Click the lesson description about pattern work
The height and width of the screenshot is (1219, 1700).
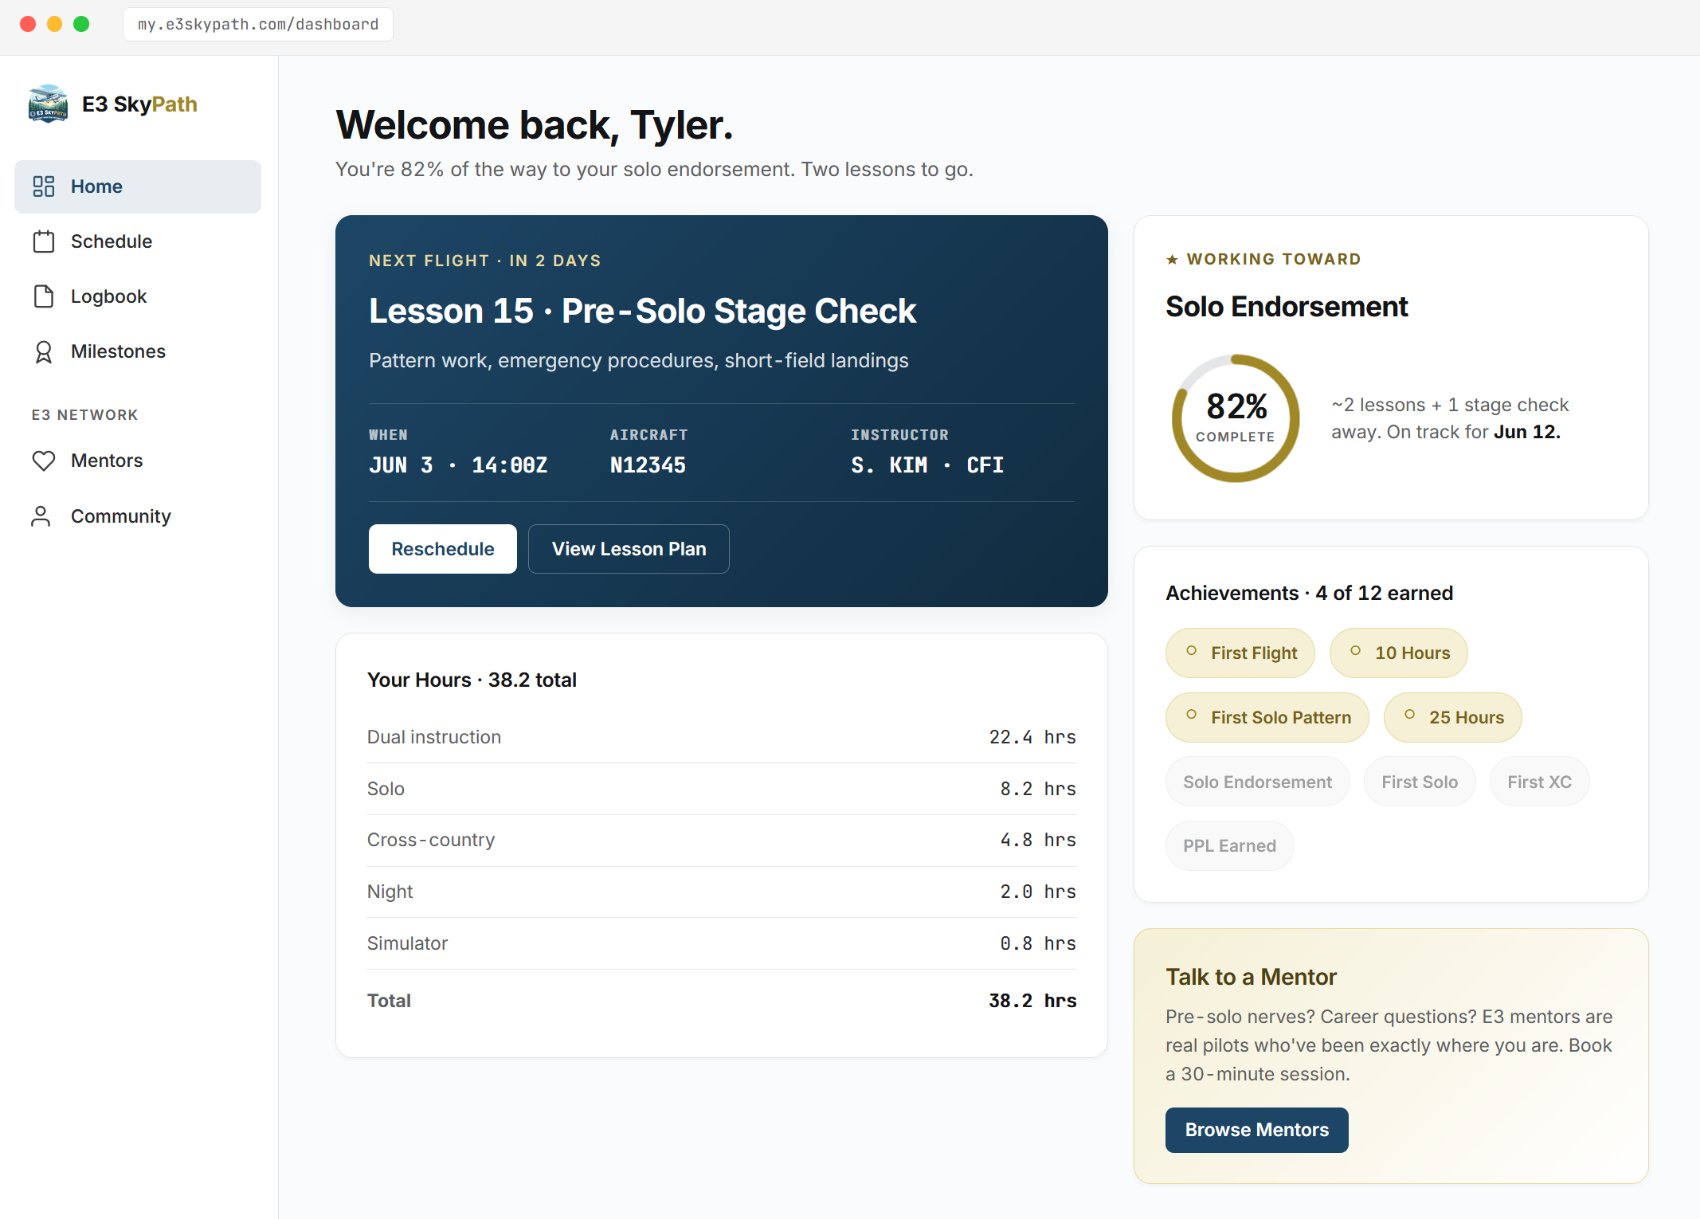(639, 361)
